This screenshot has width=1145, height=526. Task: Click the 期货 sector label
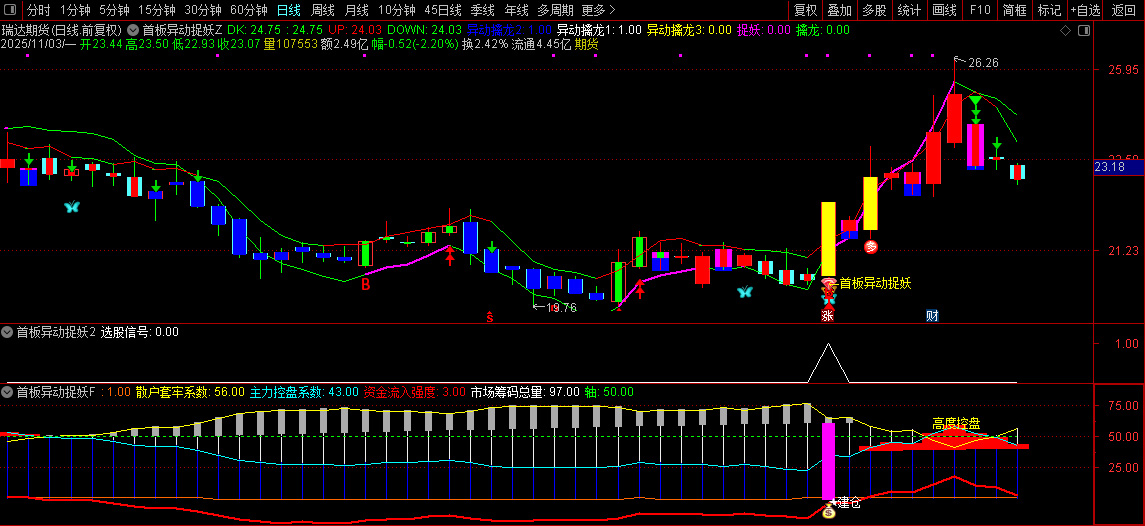[x=586, y=44]
